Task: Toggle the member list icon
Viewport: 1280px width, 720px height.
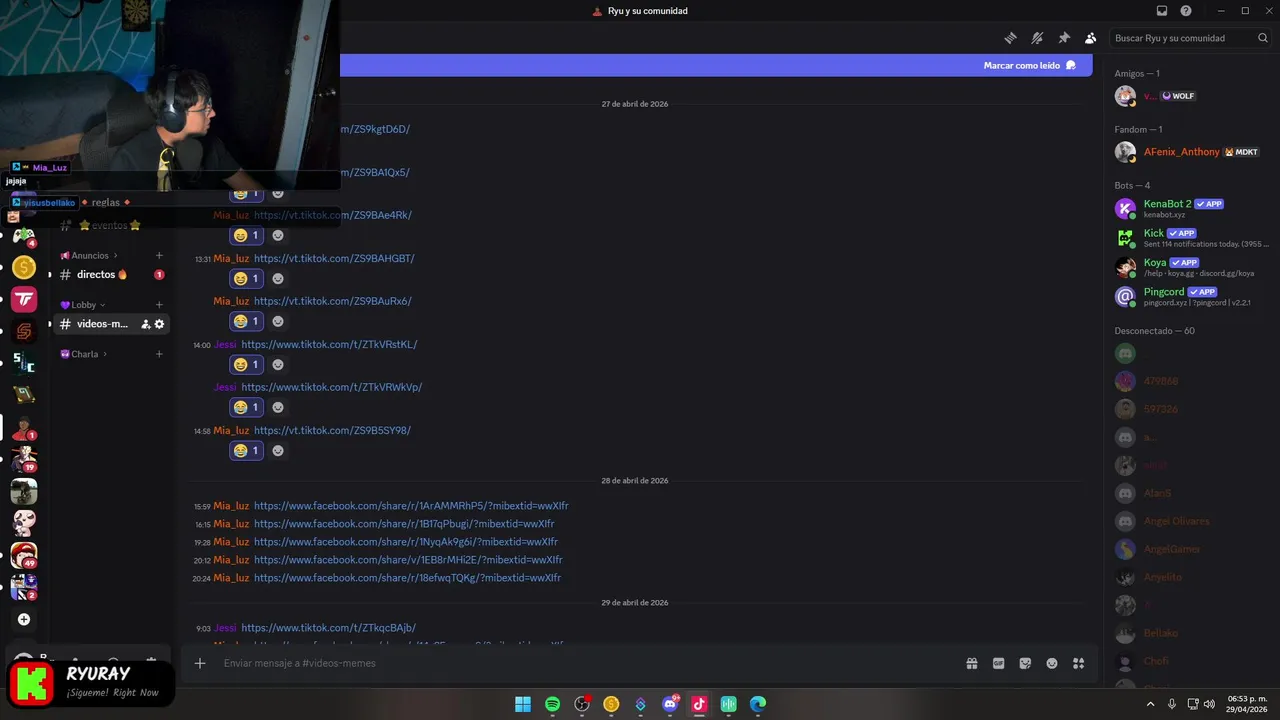Action: (x=1090, y=38)
